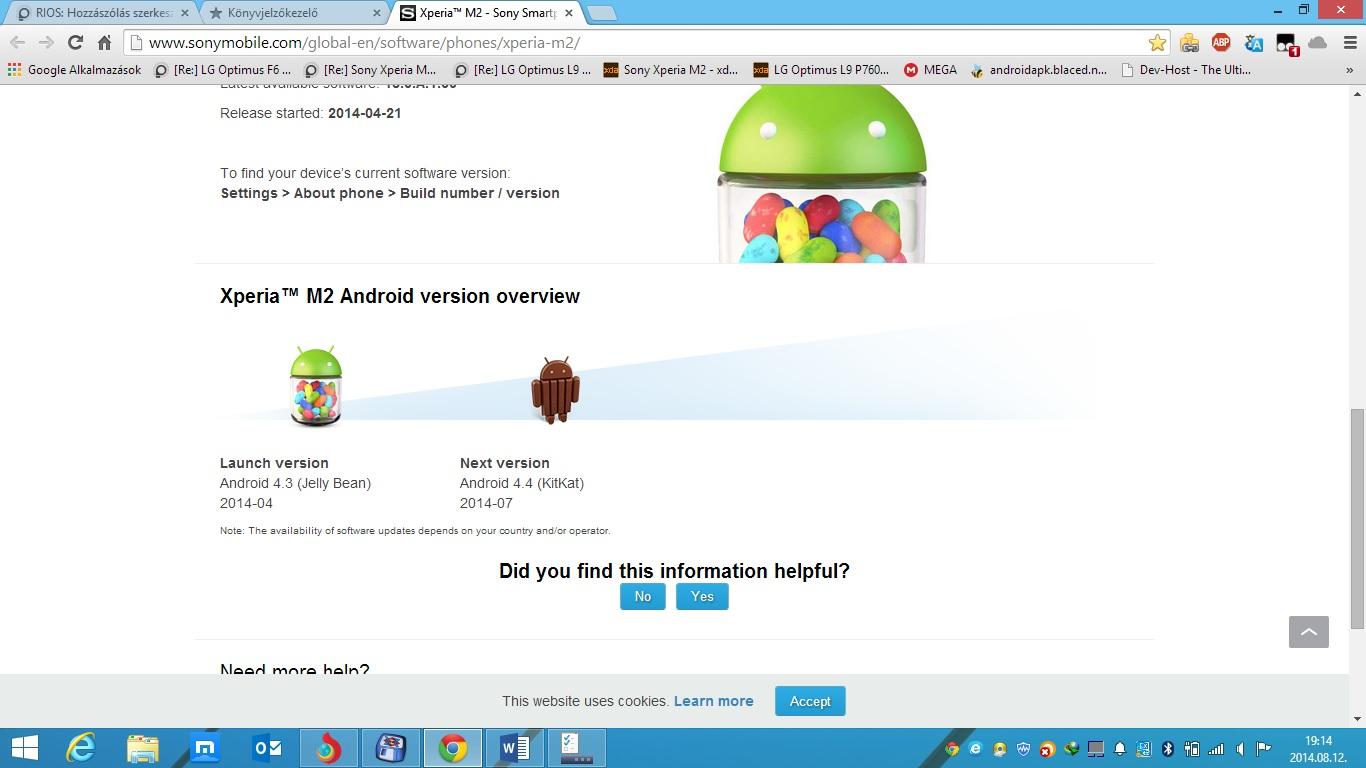Image resolution: width=1366 pixels, height=768 pixels.
Task: Open the [Re:] Sony Xperia M bookmark
Action: pyautogui.click(x=371, y=70)
